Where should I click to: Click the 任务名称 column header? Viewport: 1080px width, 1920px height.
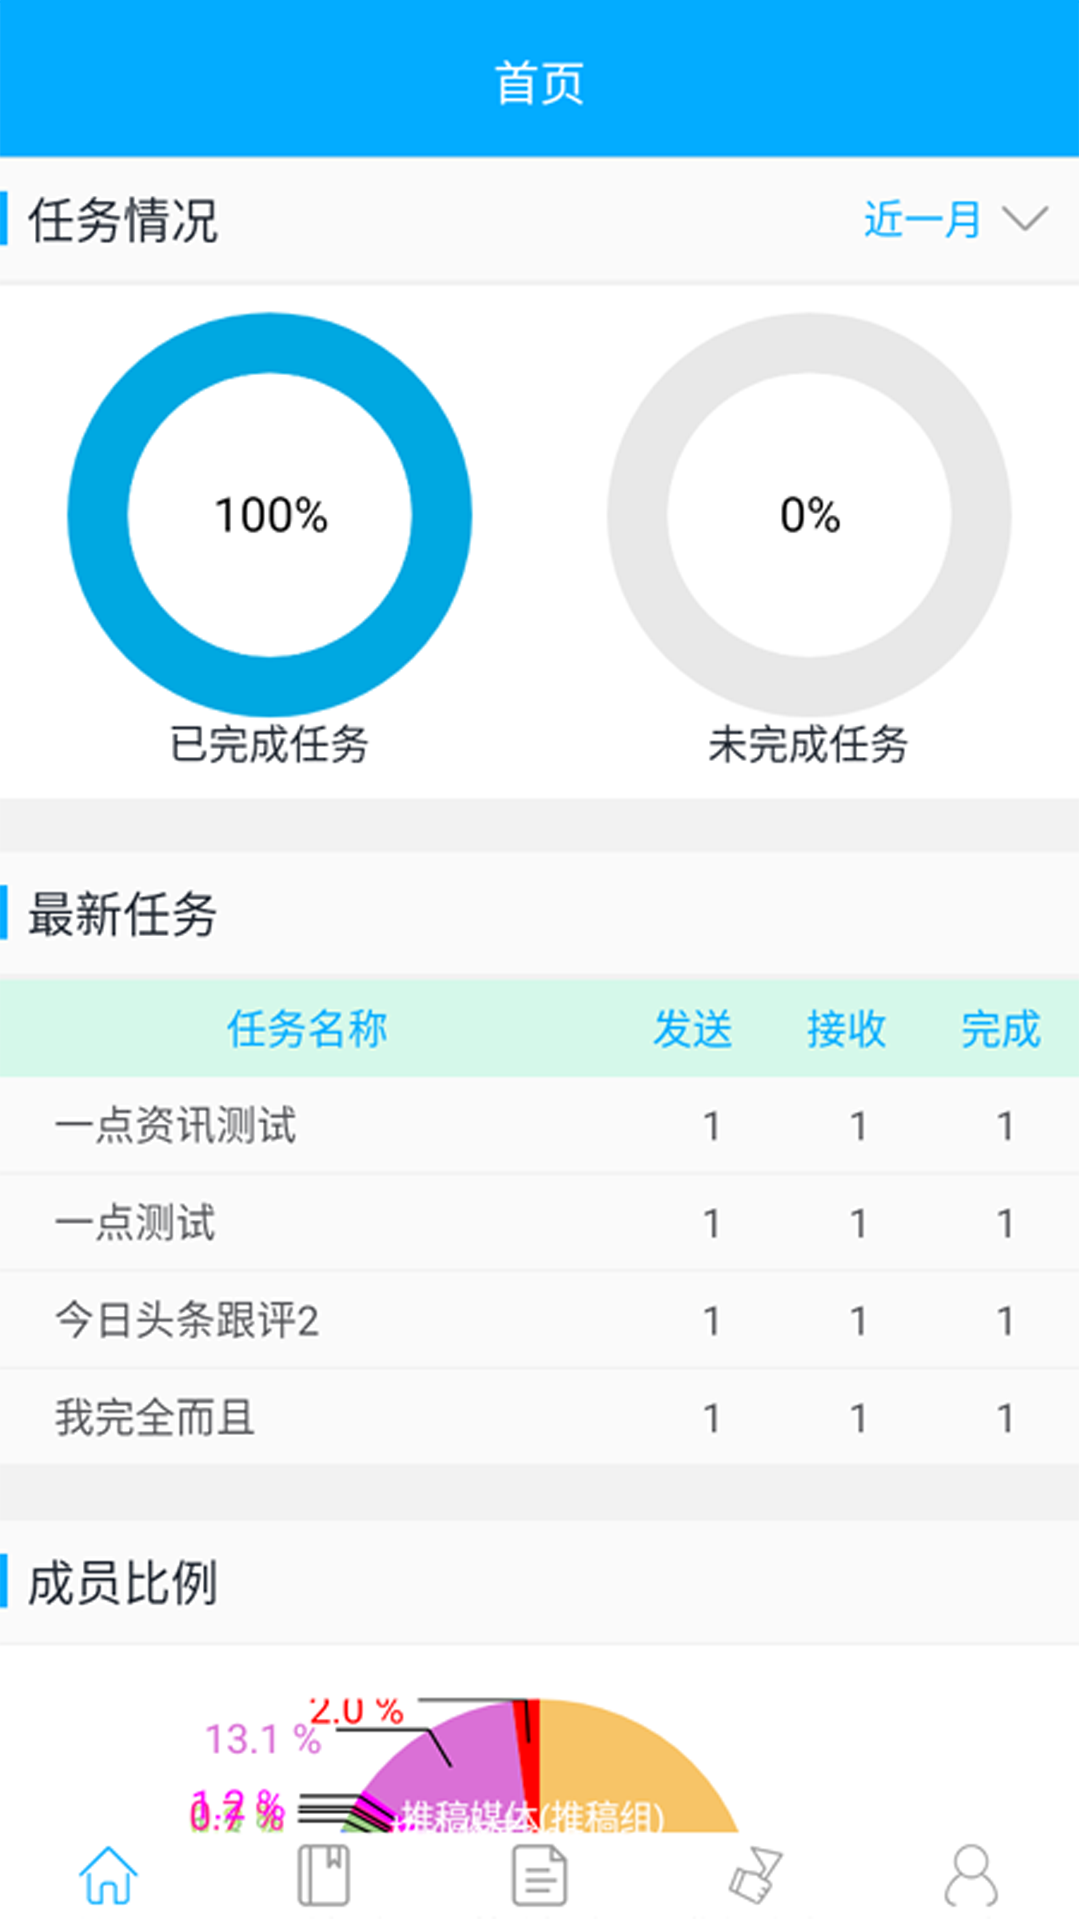pos(307,1030)
